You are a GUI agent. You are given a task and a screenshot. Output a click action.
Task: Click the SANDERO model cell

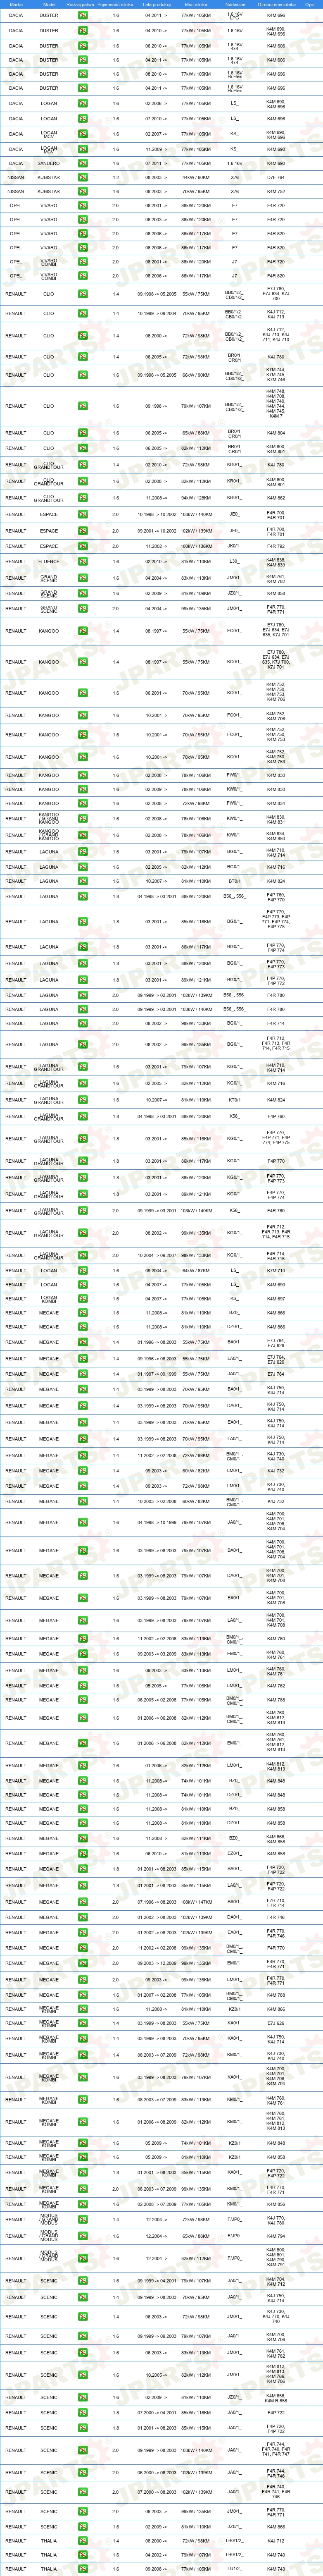pyautogui.click(x=49, y=163)
